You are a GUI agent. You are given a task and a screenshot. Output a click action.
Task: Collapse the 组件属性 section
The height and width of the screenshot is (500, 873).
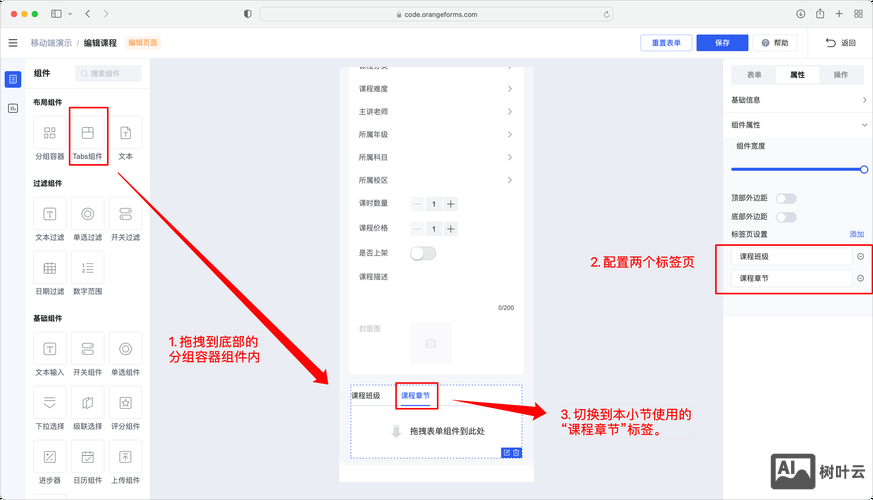coord(798,125)
